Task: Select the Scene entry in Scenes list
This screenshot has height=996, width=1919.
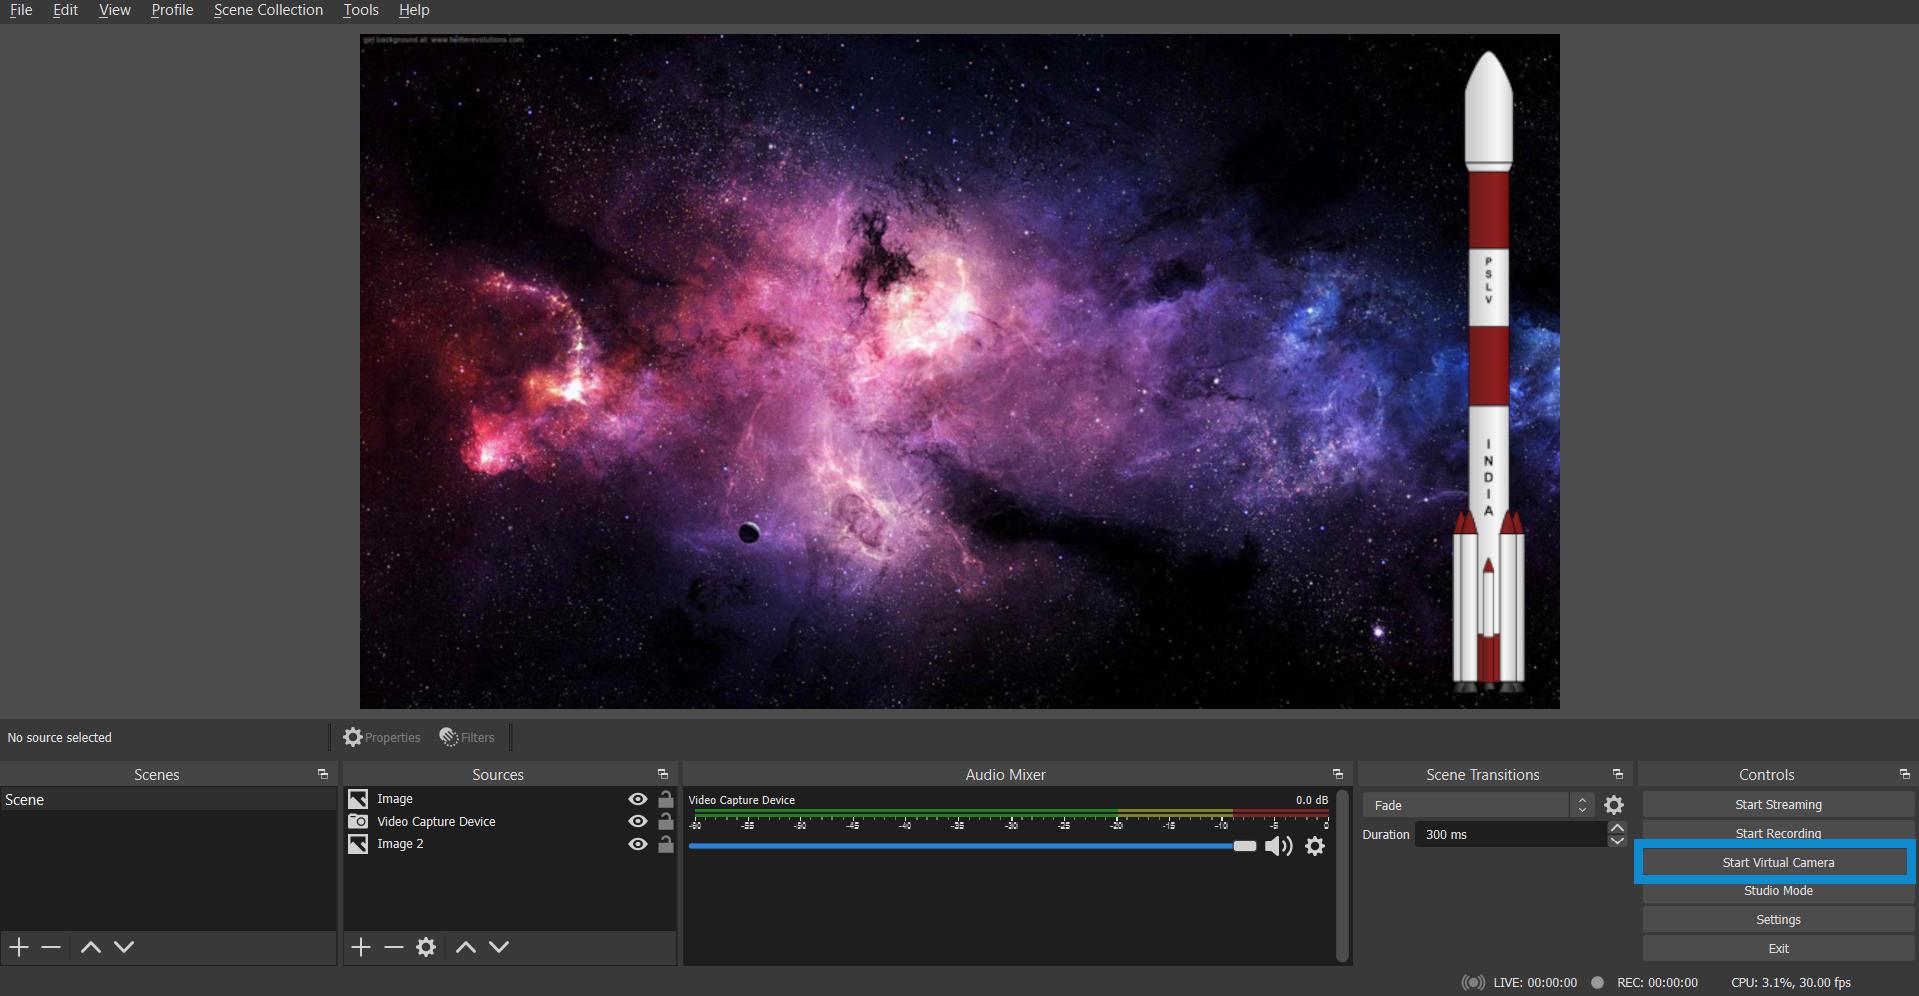Action: tap(168, 800)
